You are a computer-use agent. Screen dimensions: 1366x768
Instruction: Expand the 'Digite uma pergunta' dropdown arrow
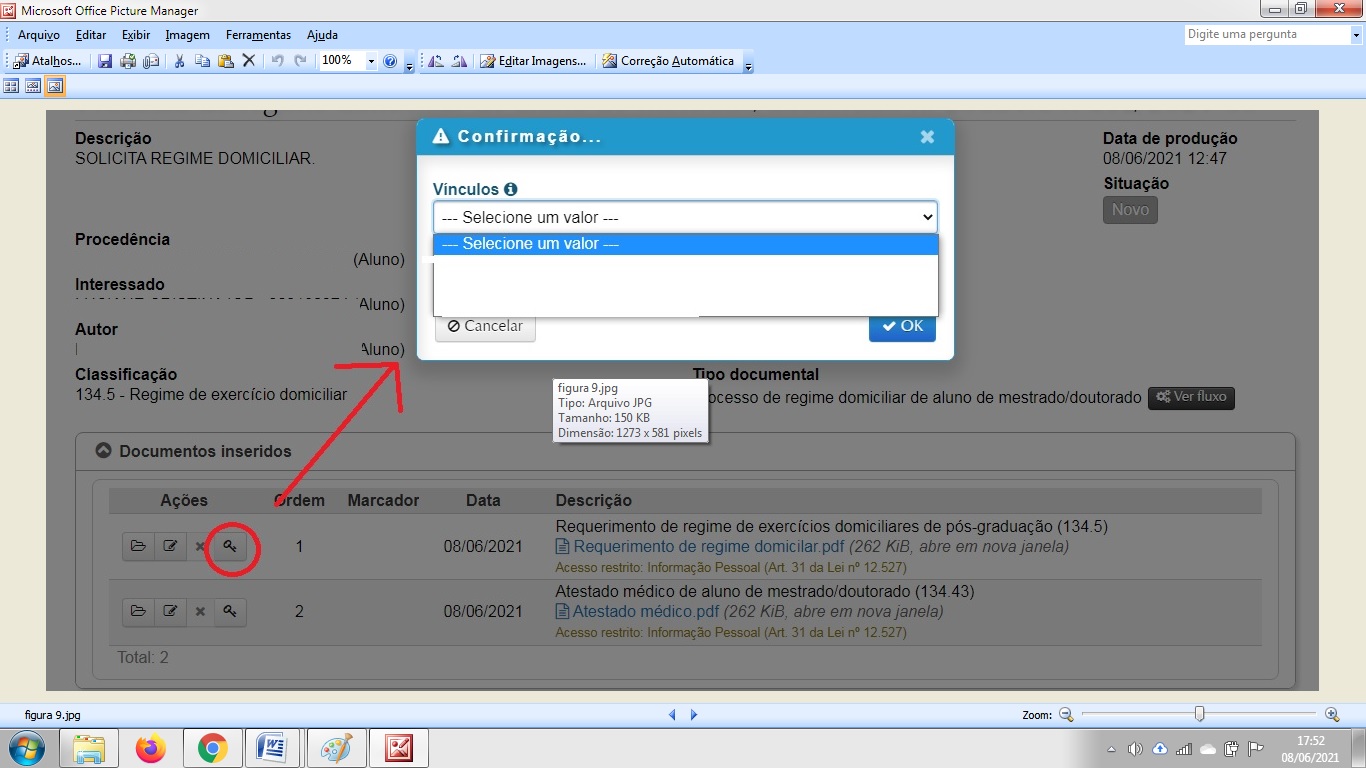1354,35
